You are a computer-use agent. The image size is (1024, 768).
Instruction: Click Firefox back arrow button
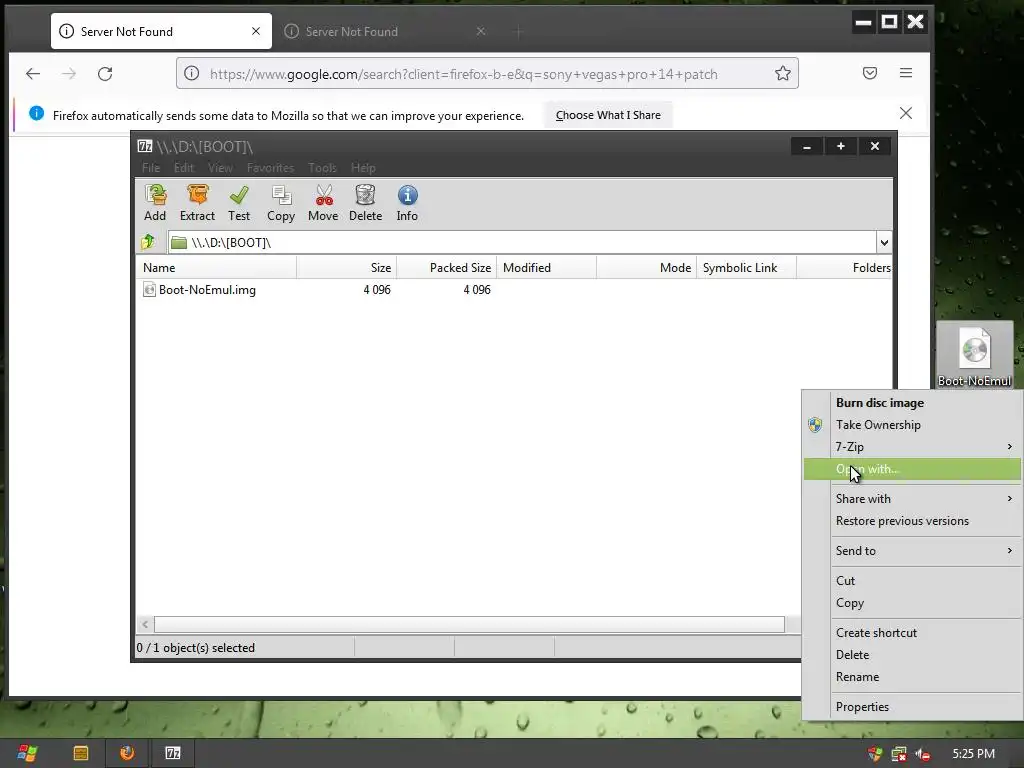[x=33, y=74]
